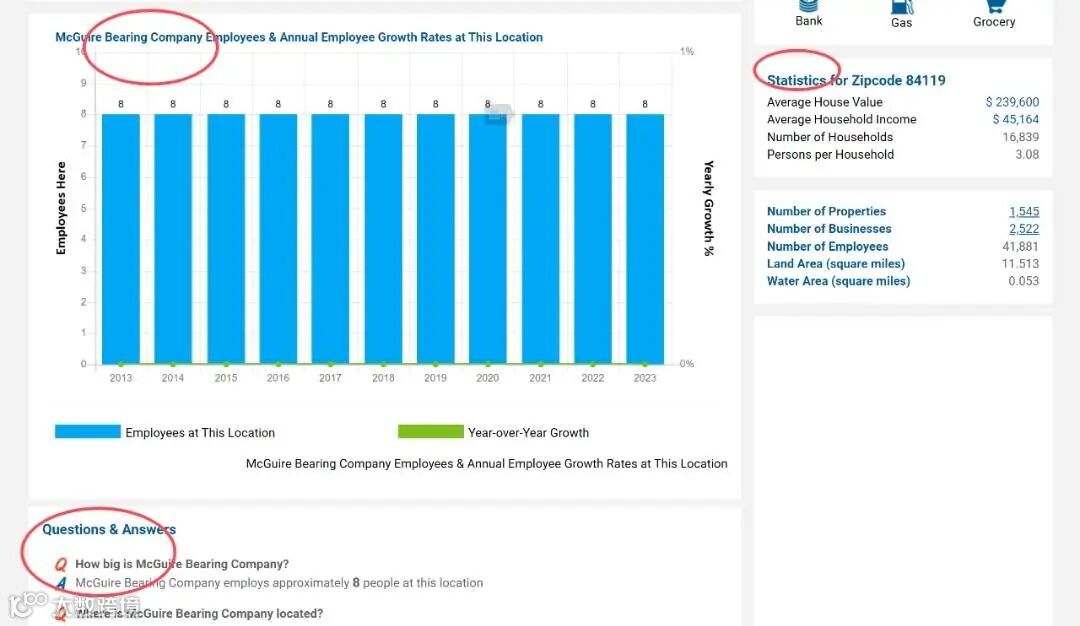Click the chart title about Employee Growth Rates
Screen dimensions: 1080x626
pyautogui.click(x=299, y=37)
